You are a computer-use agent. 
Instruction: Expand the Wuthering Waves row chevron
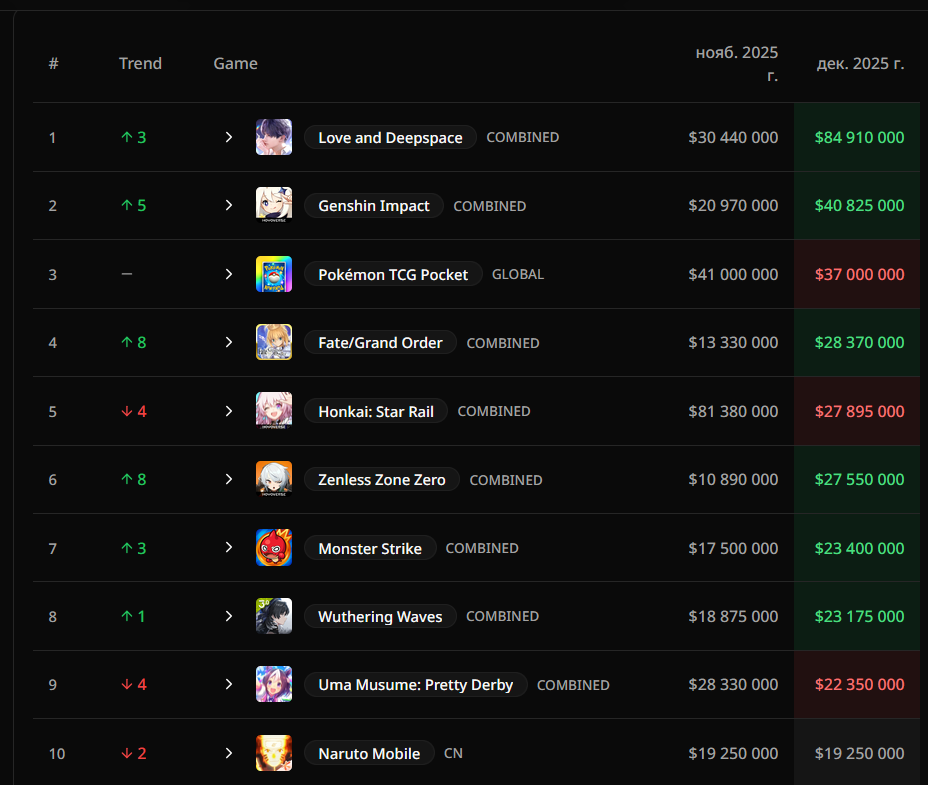(229, 616)
